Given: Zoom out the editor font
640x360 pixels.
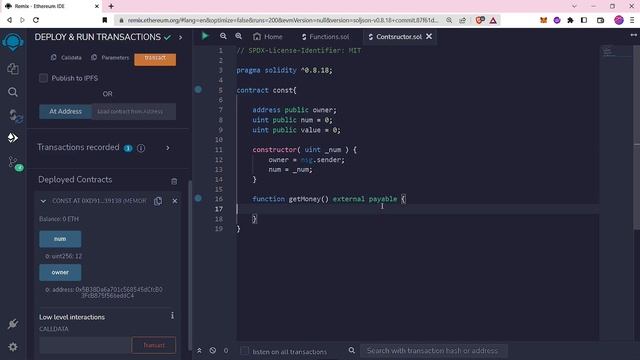Looking at the screenshot, I should pyautogui.click(x=223, y=36).
